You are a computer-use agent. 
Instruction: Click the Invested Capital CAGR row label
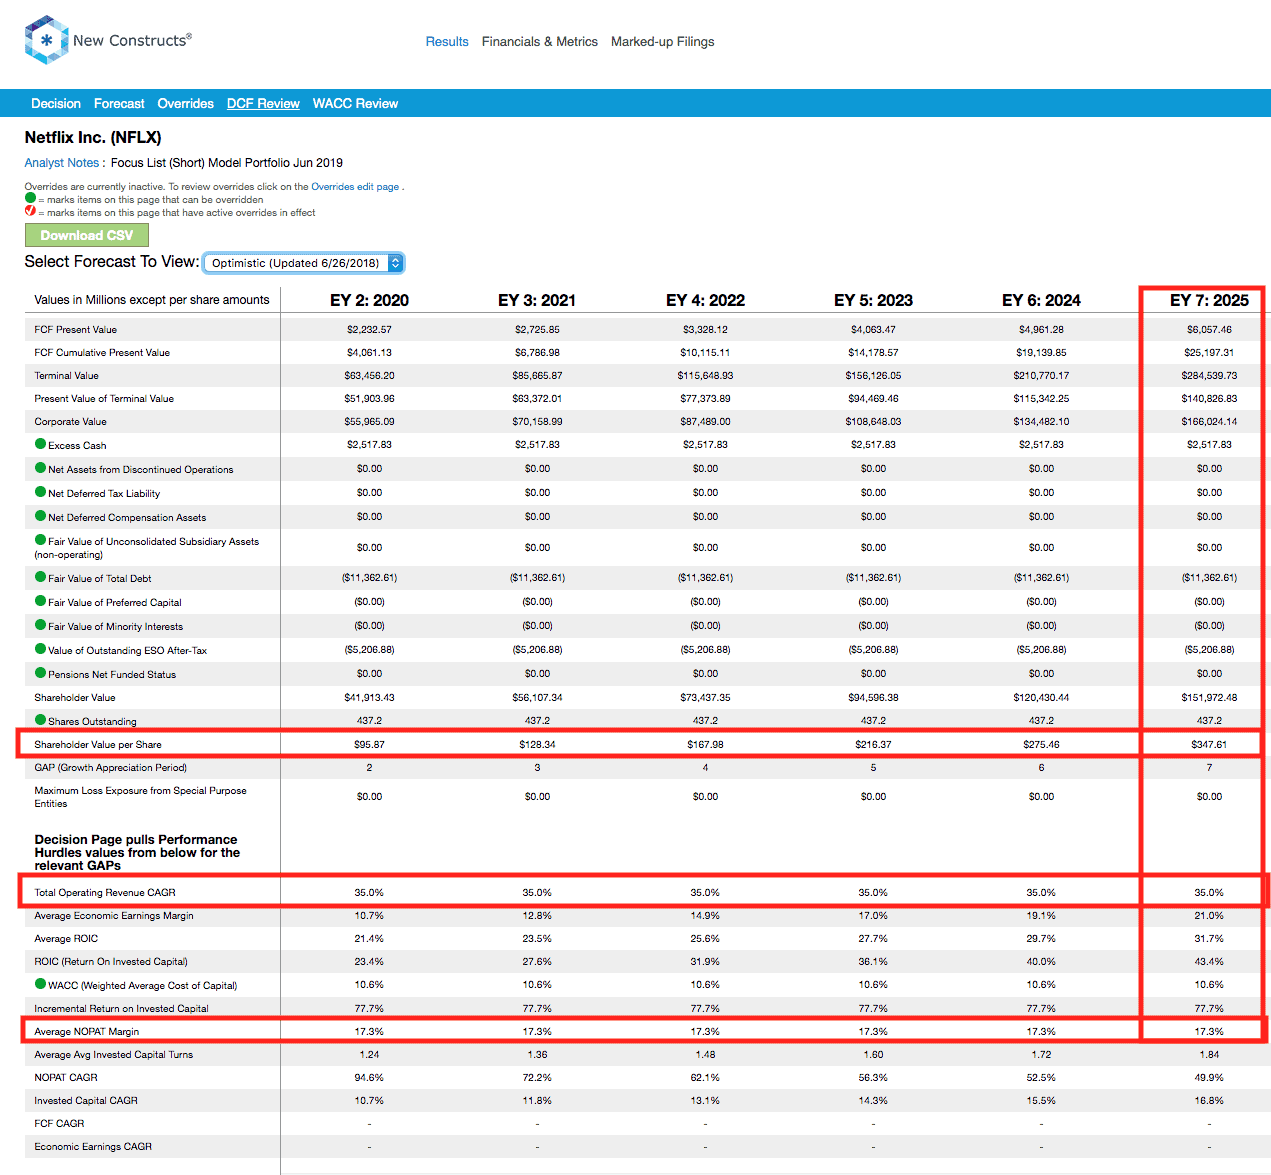tap(86, 1101)
